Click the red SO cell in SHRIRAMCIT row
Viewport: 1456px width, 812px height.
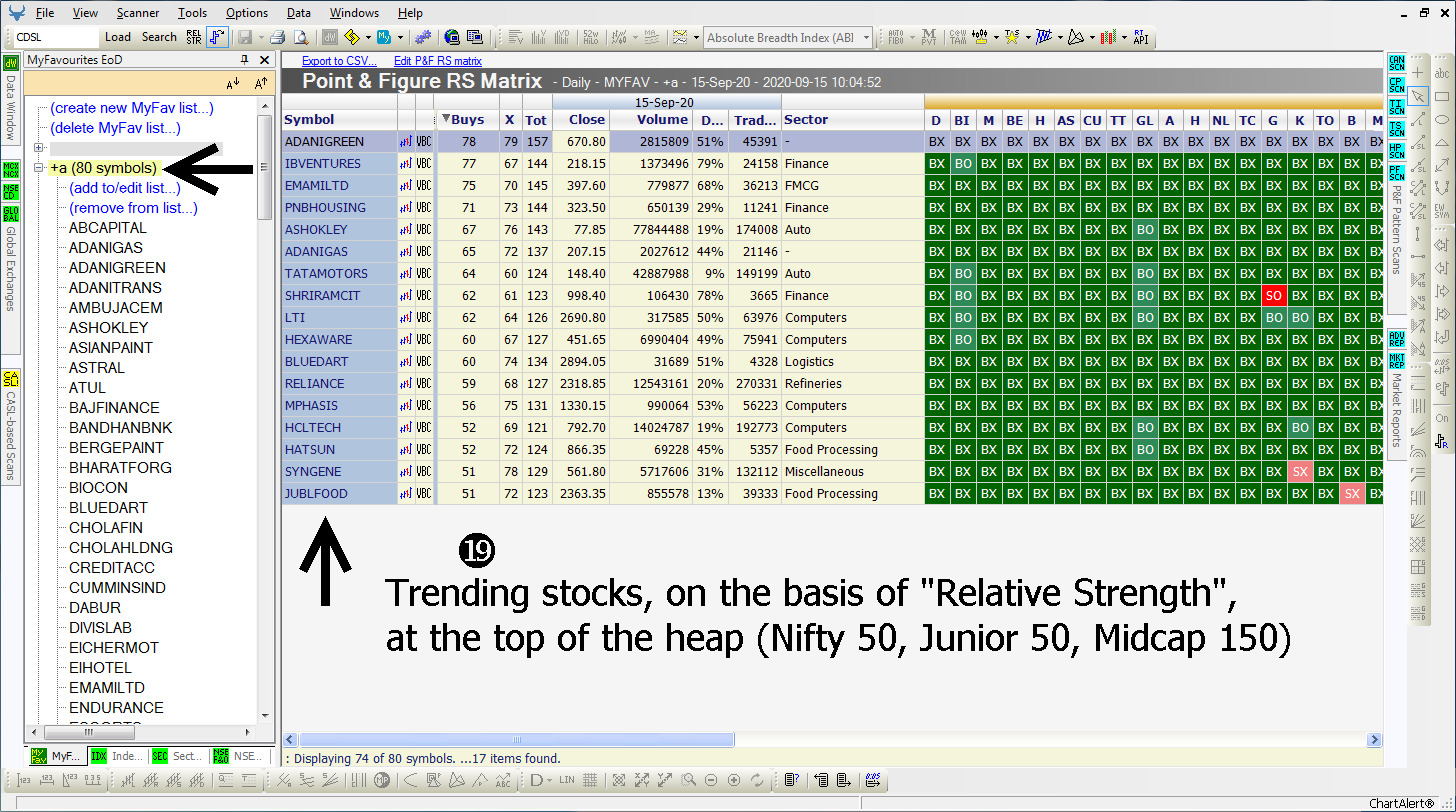coord(1273,296)
